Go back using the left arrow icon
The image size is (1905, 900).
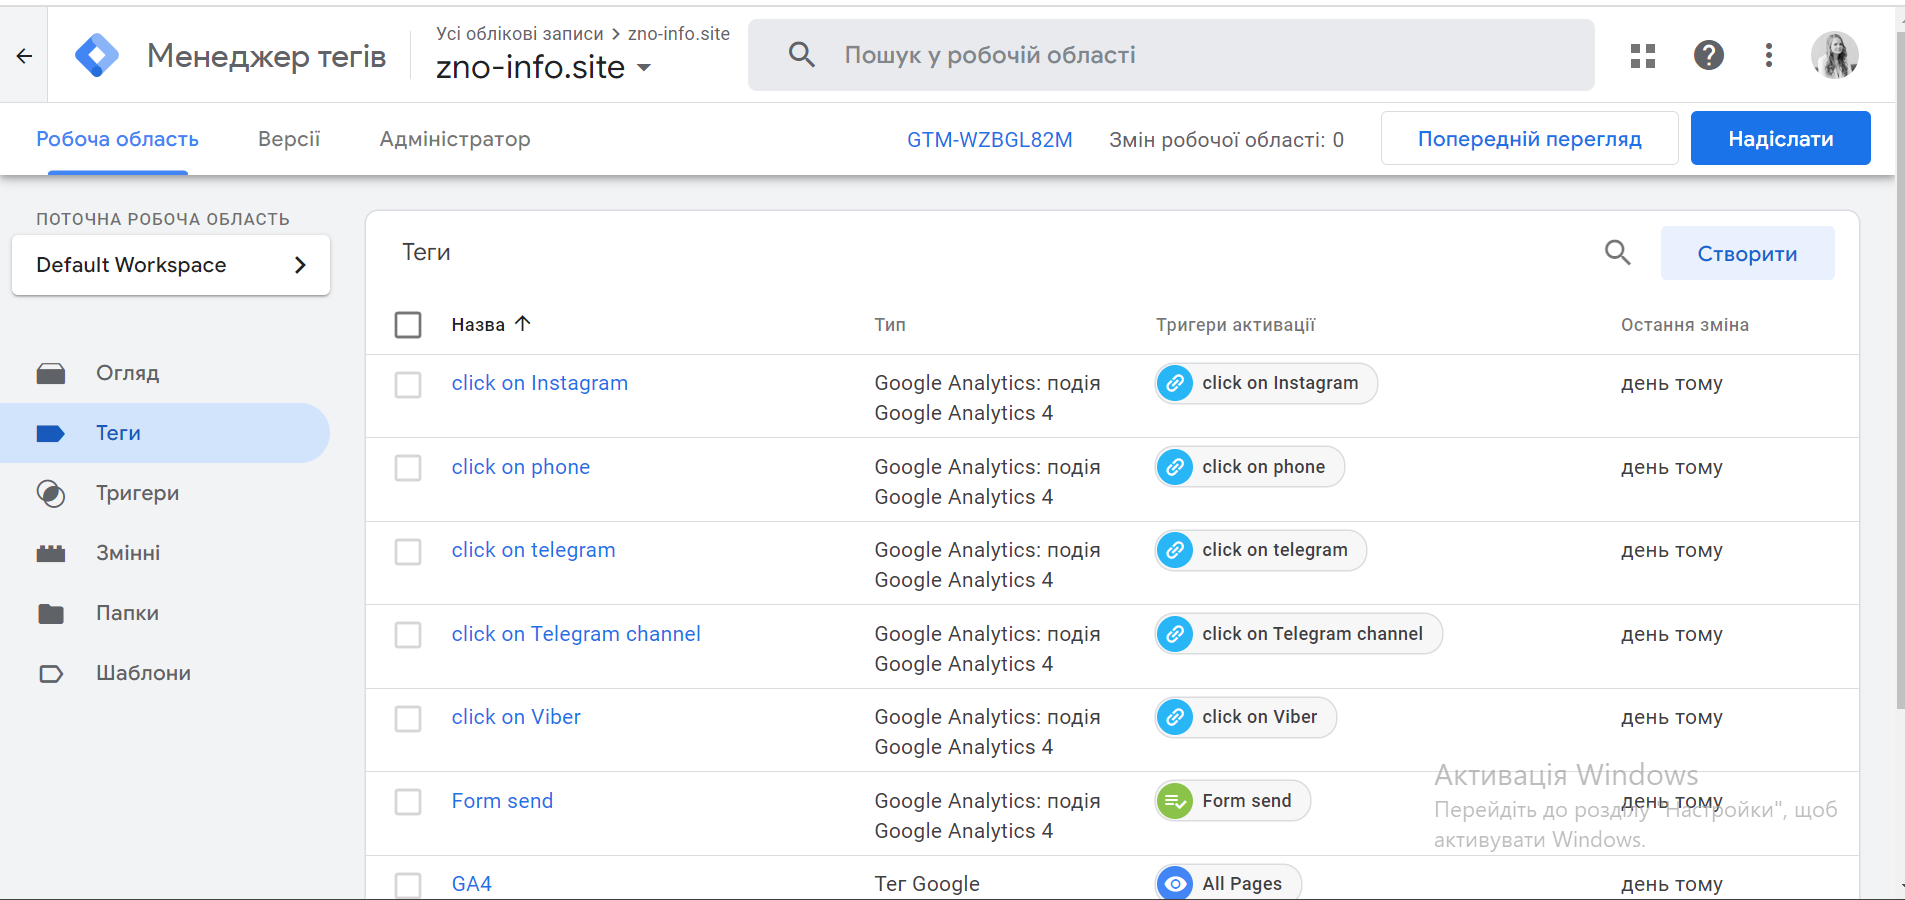click(24, 56)
